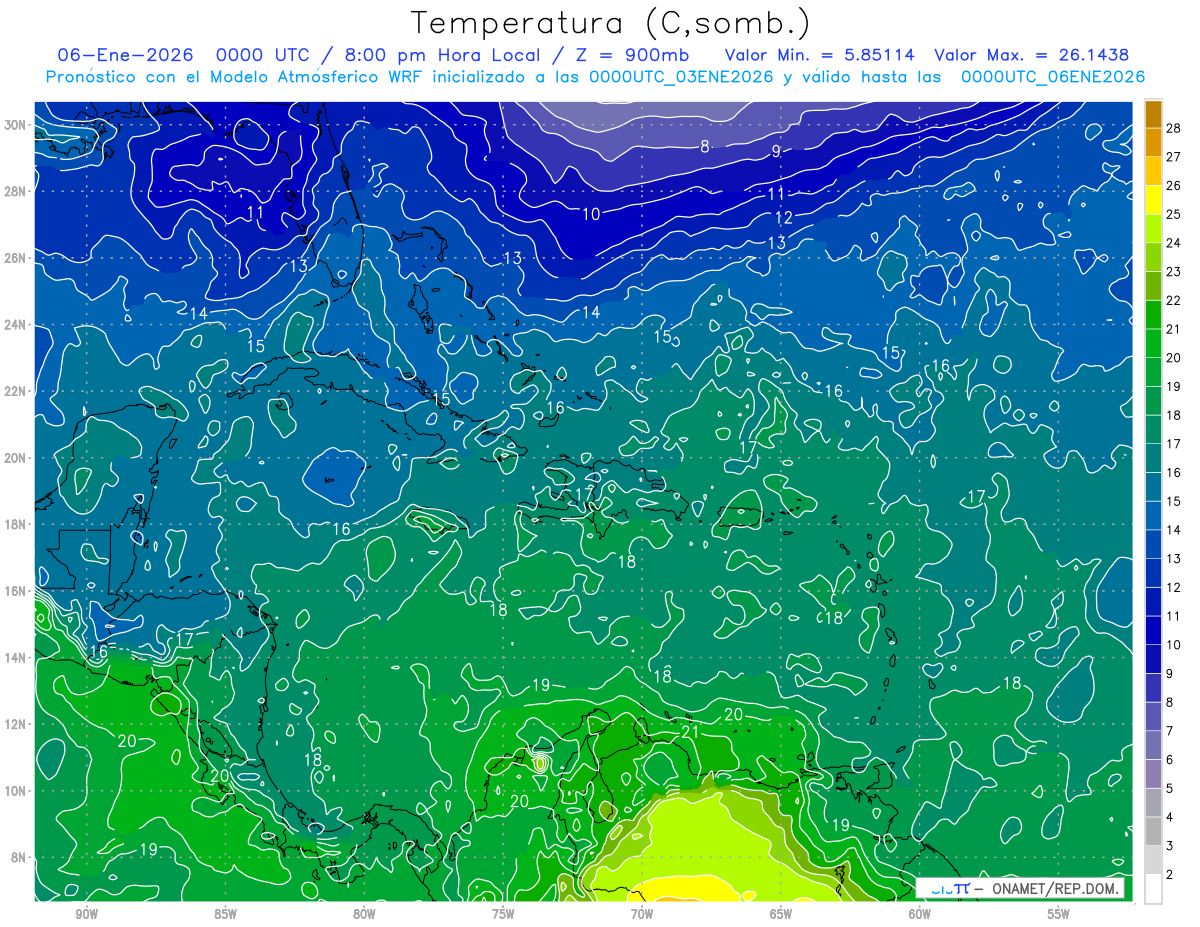Click the longitude label '60W'
The width and height of the screenshot is (1200, 927).
pyautogui.click(x=920, y=914)
